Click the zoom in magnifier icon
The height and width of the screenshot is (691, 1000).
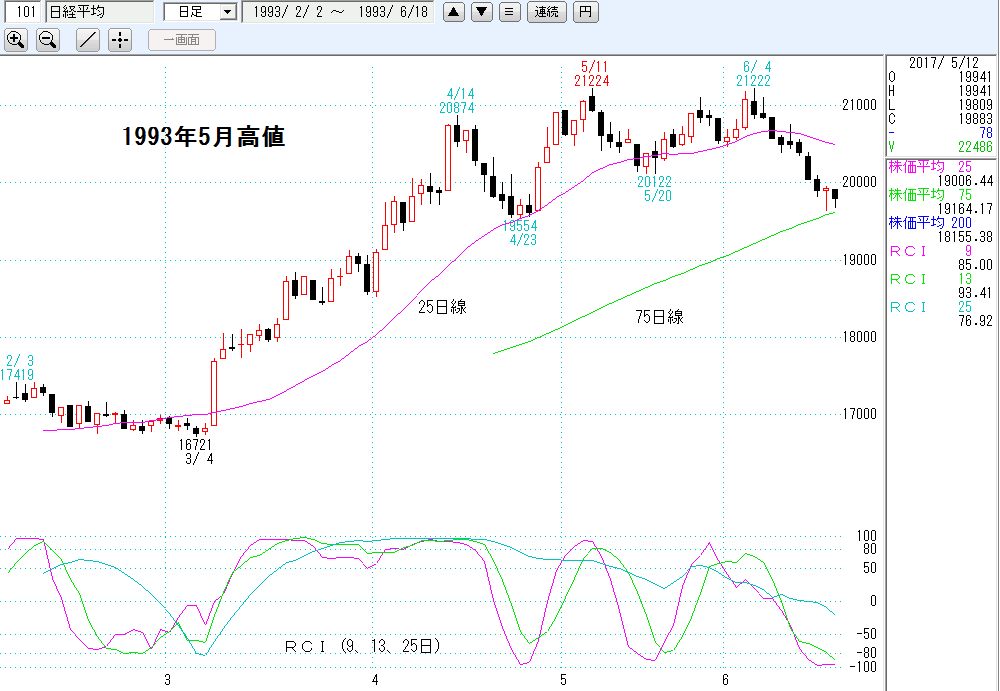point(16,40)
